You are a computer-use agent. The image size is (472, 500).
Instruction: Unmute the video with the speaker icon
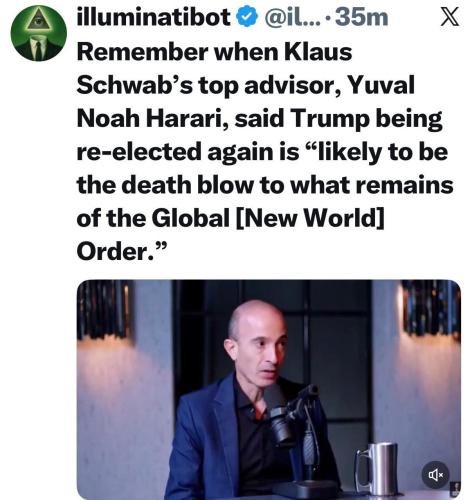(x=435, y=474)
